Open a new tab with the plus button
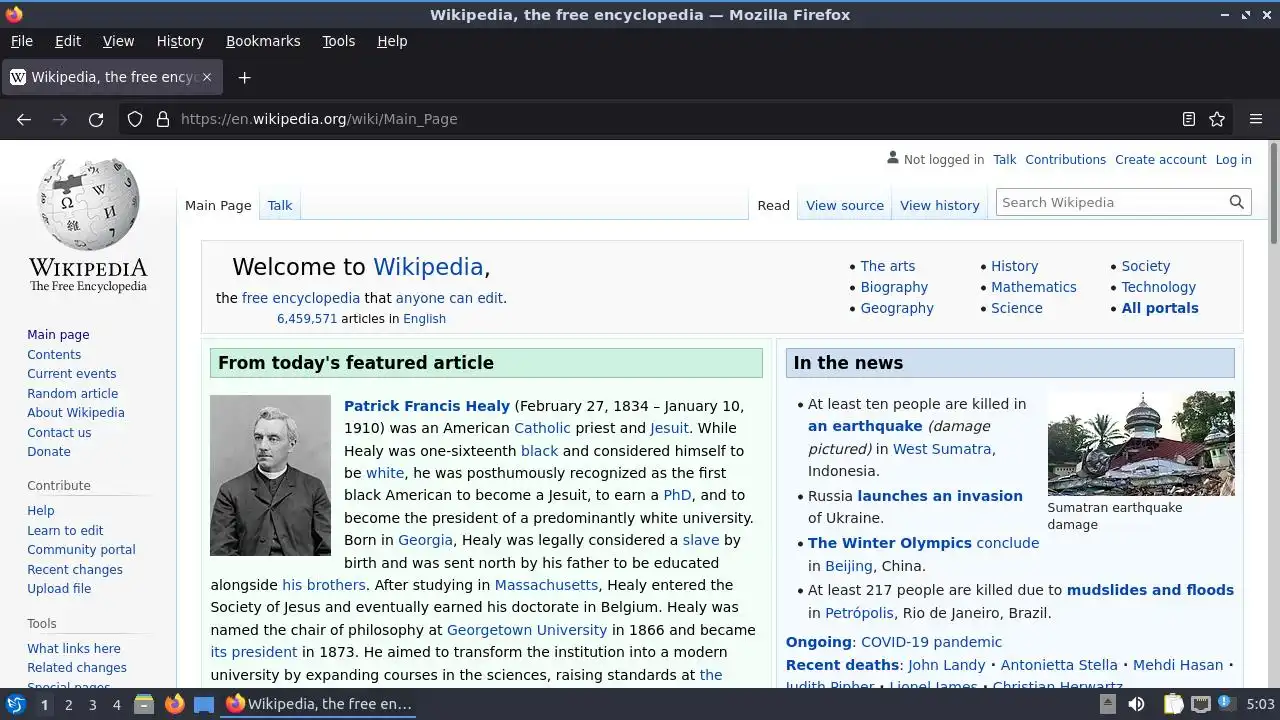The image size is (1280, 720). pyautogui.click(x=244, y=77)
